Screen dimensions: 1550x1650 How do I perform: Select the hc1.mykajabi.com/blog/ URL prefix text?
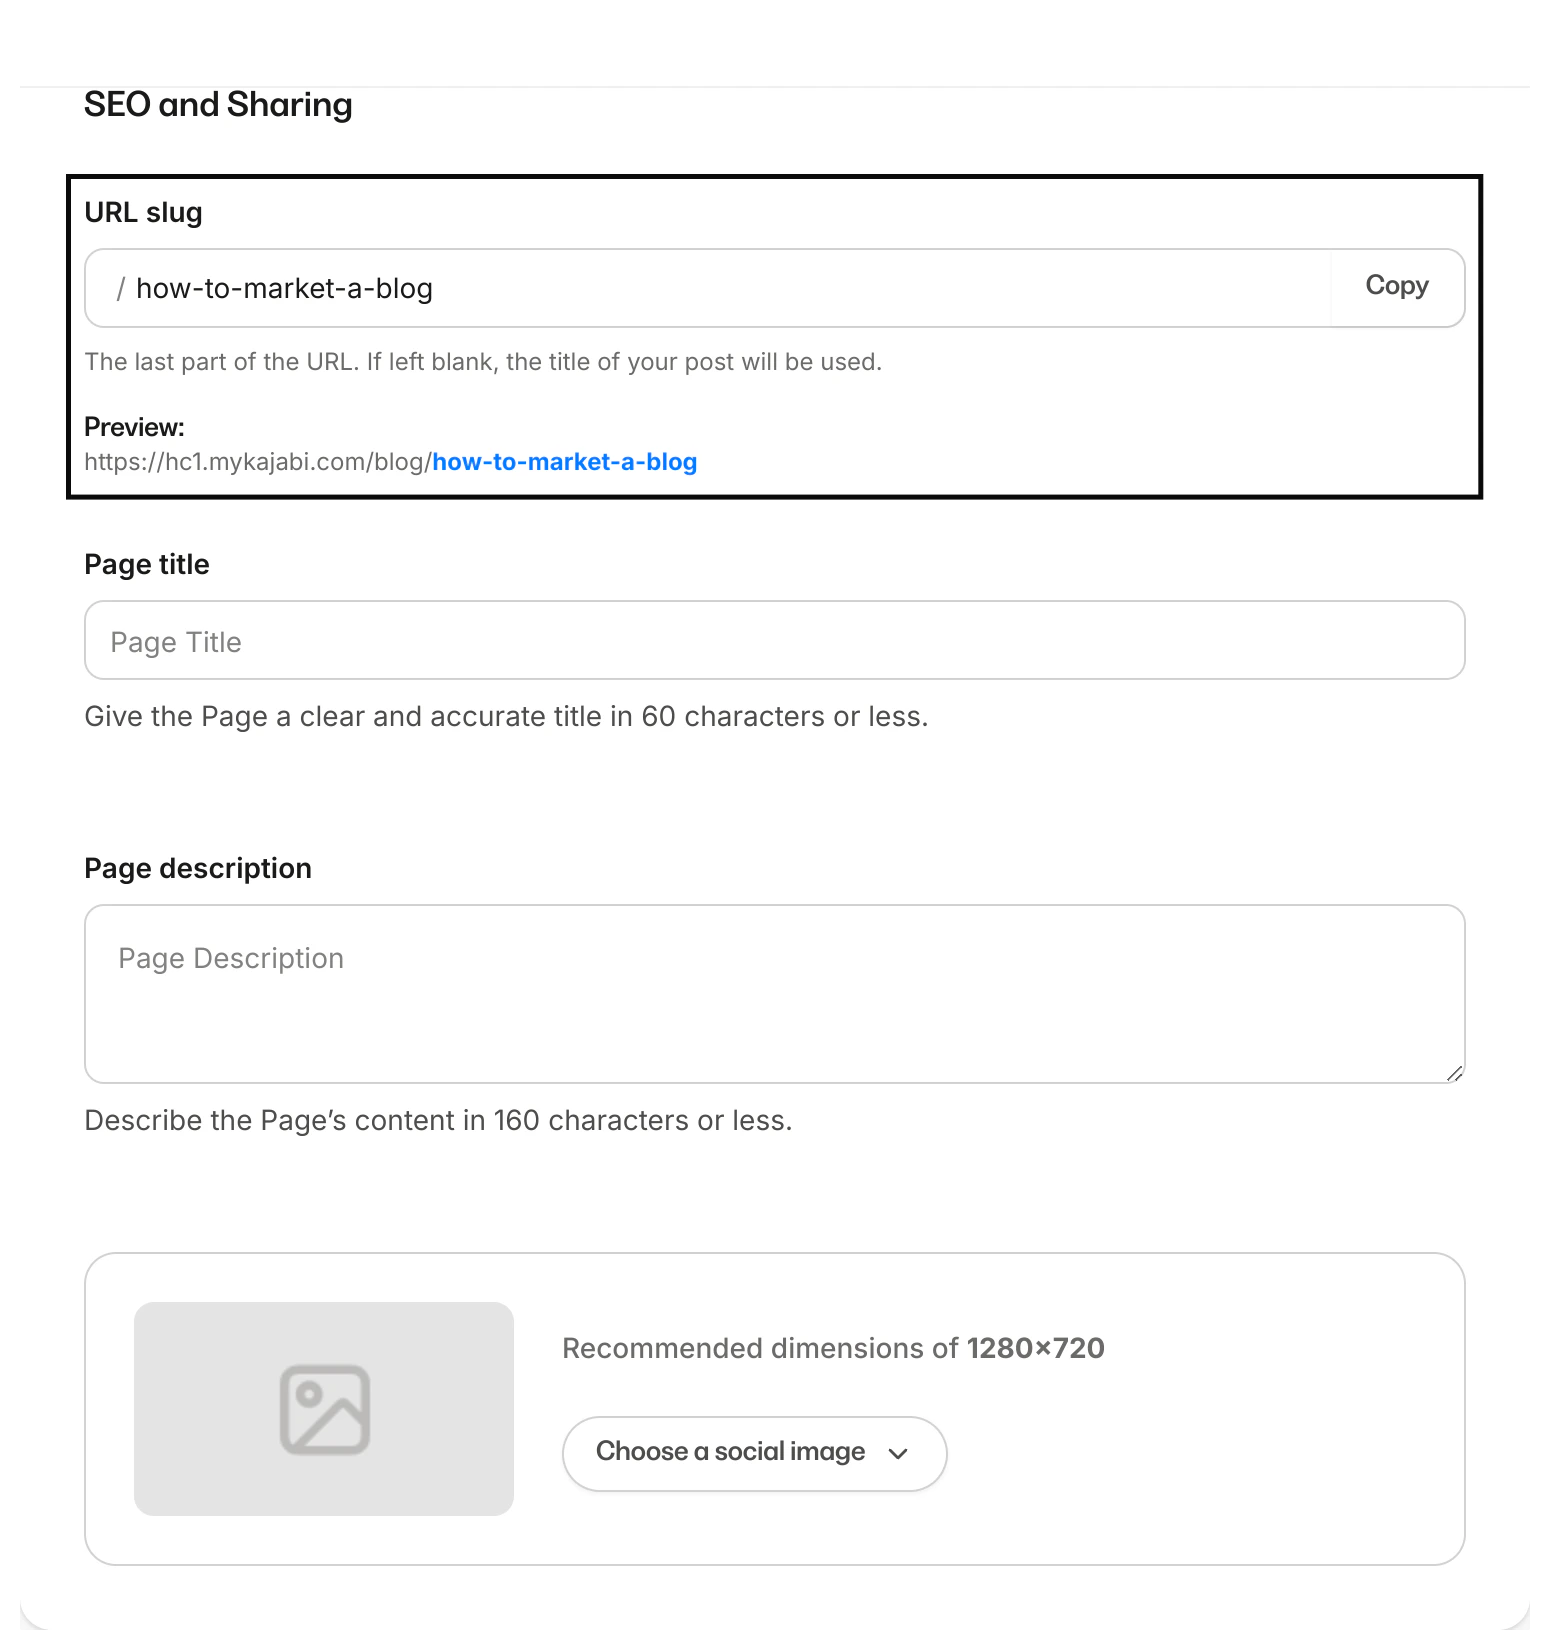click(258, 462)
